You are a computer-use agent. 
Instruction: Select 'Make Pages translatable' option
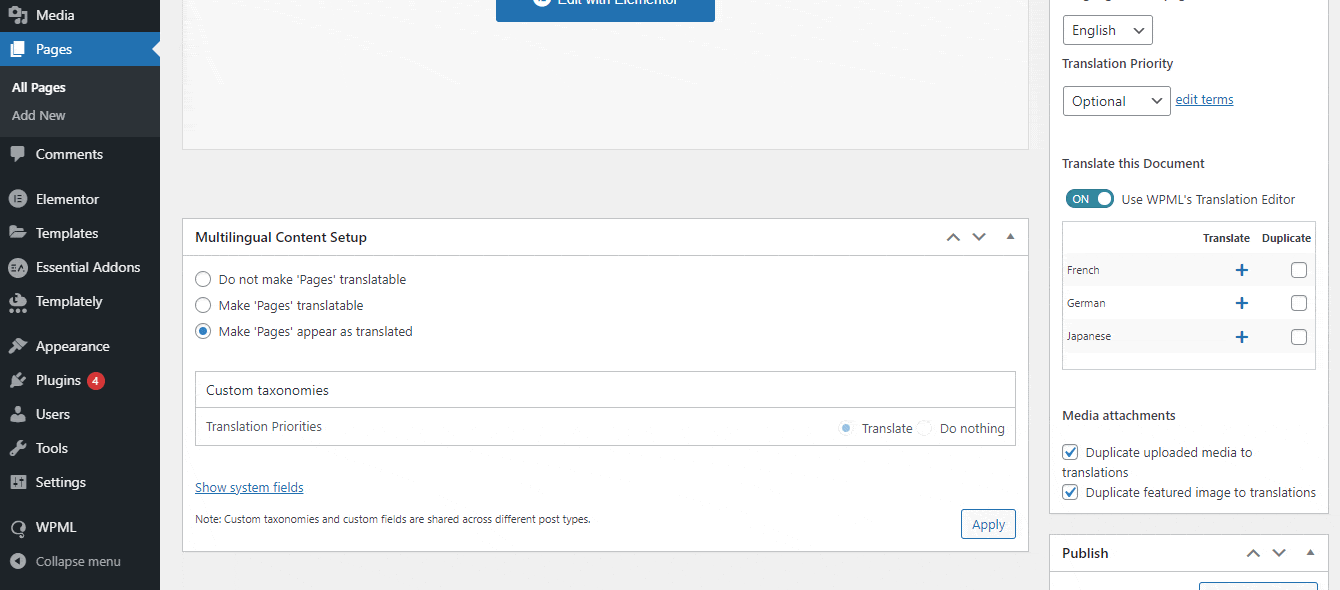coord(203,305)
